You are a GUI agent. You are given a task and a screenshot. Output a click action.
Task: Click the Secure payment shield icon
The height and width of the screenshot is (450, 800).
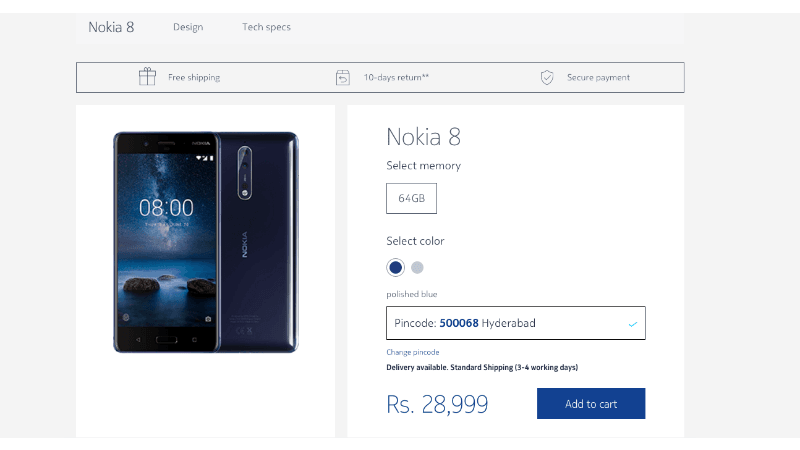[547, 78]
